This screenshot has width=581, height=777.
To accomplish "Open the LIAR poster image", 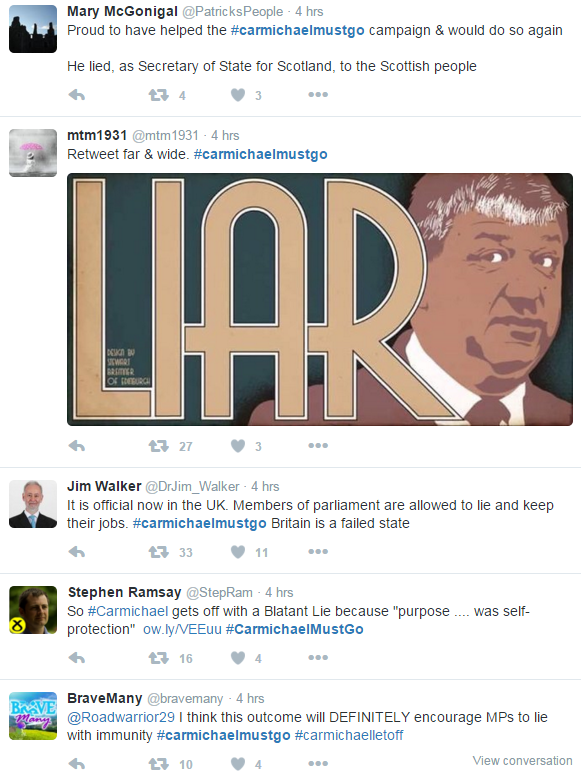I will (x=320, y=299).
